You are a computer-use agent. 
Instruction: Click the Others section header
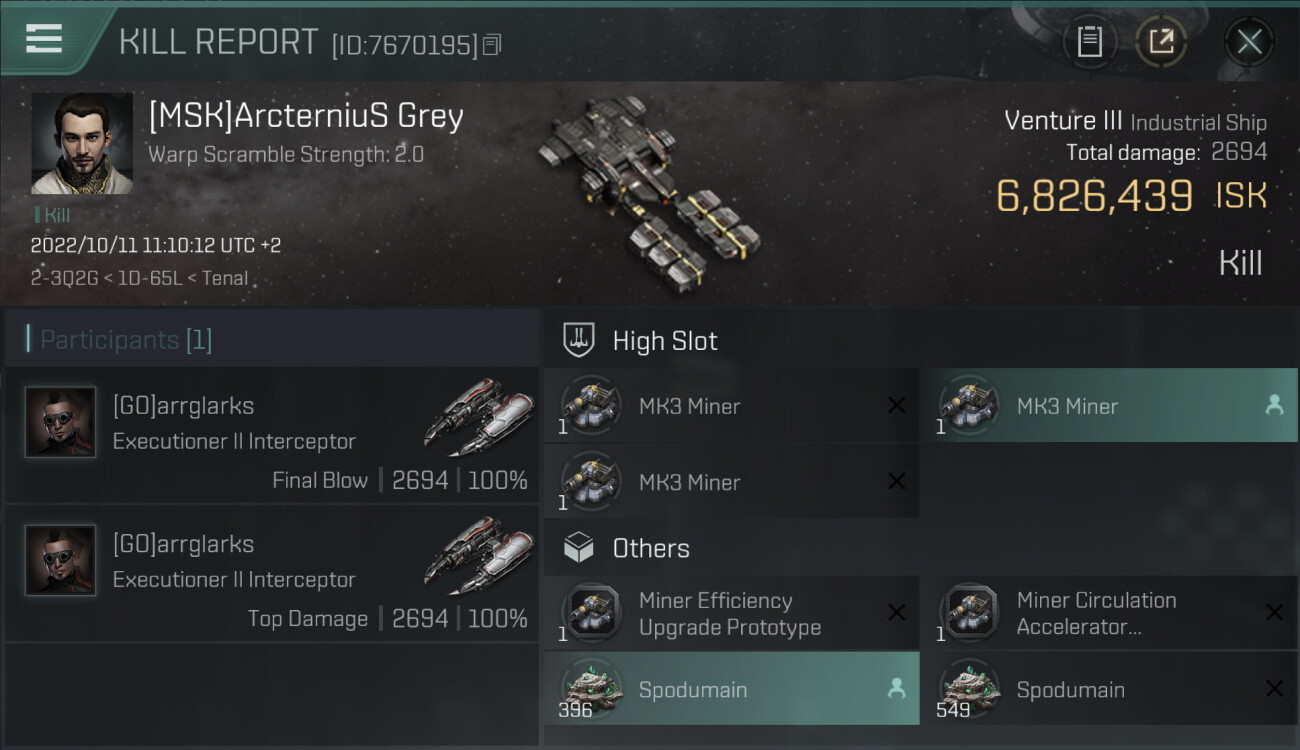(650, 548)
